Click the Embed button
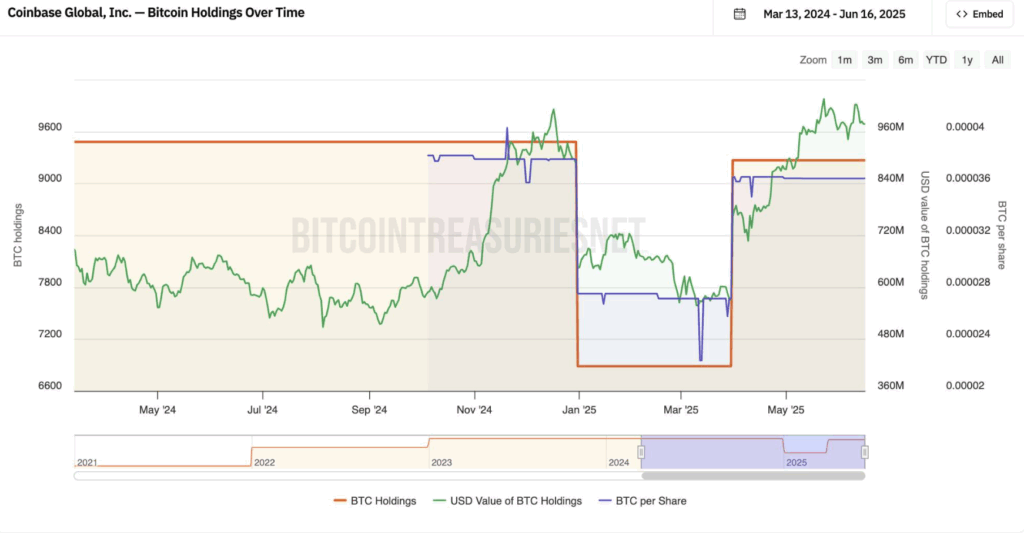The width and height of the screenshot is (1024, 533). tap(980, 14)
